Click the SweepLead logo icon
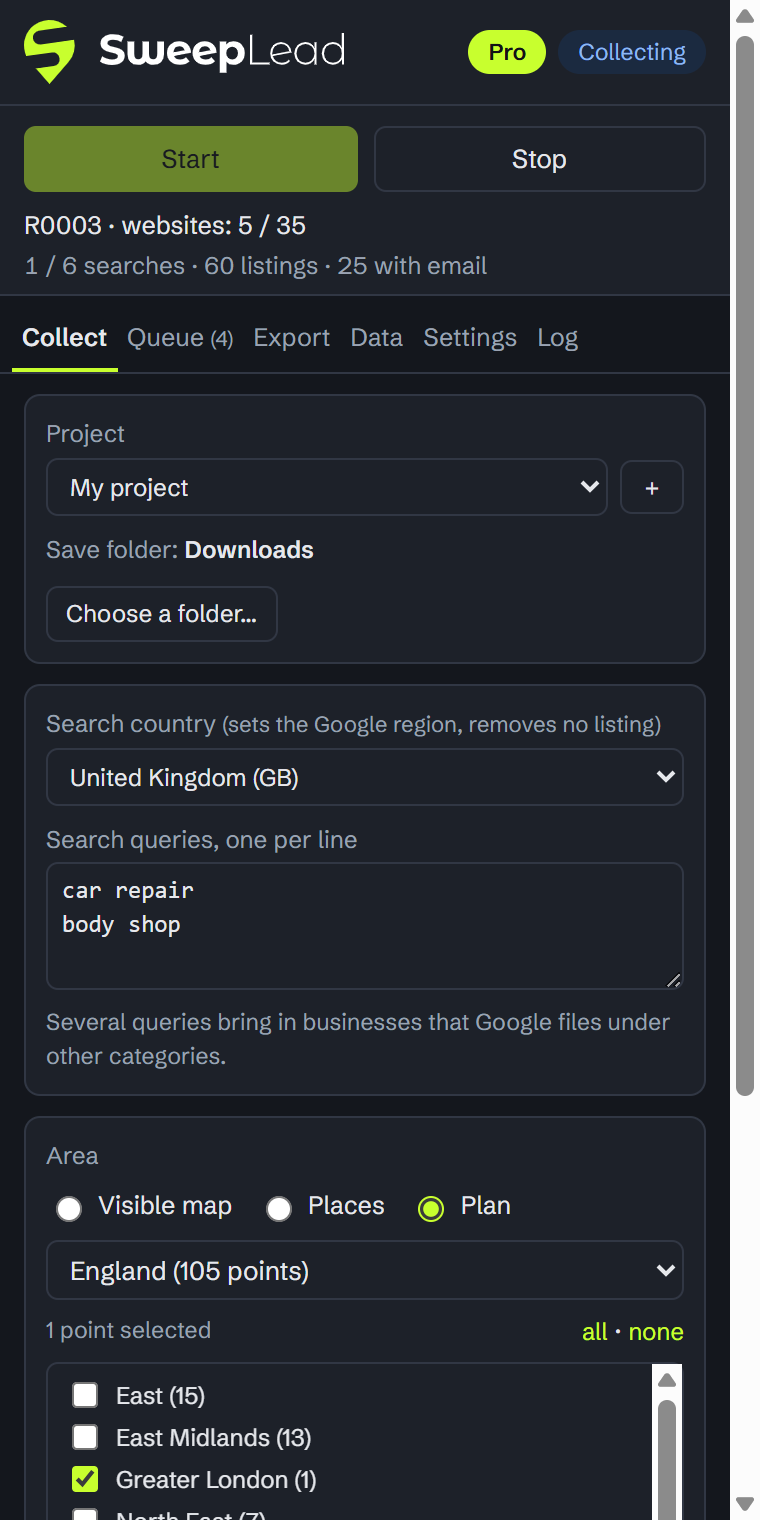The height and width of the screenshot is (1520, 760). click(50, 52)
